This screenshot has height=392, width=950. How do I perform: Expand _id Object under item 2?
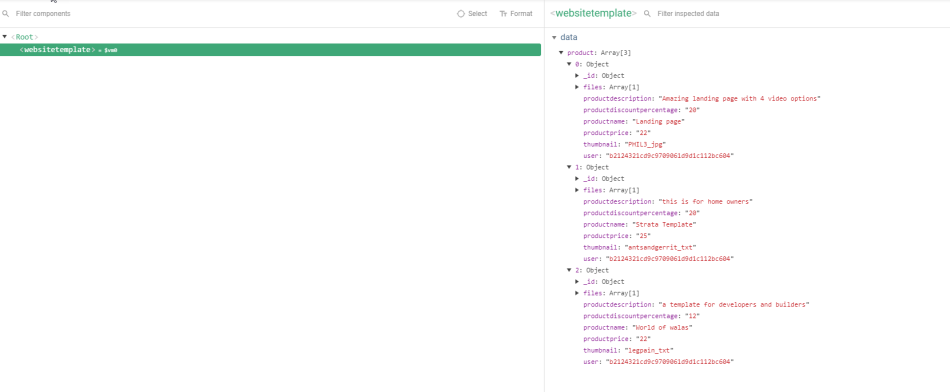577,282
